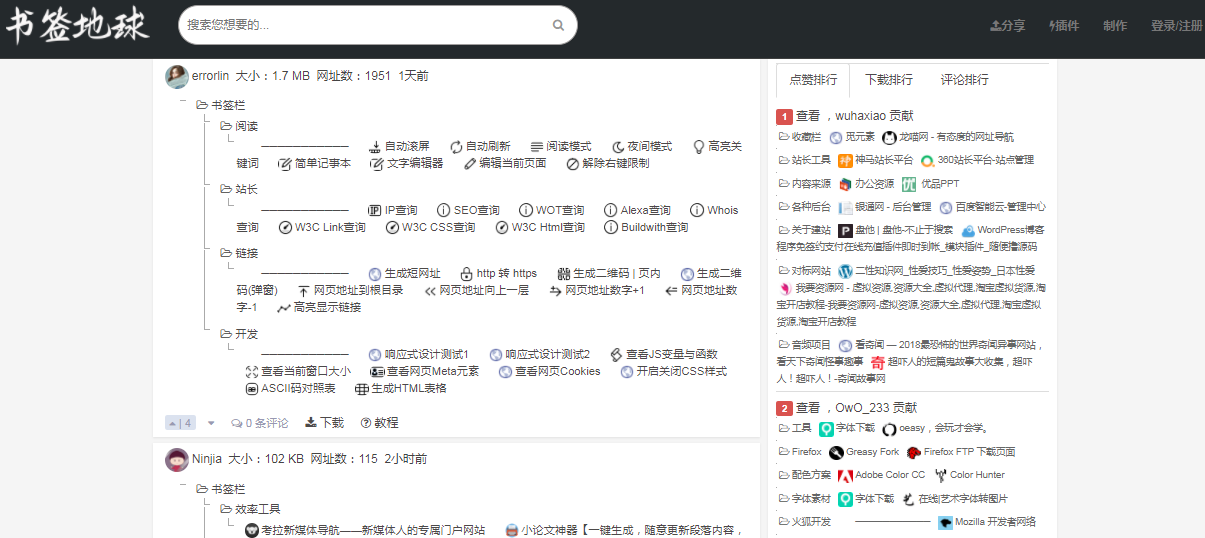Click errorlin's avatar image
The image size is (1205, 538).
point(177,76)
